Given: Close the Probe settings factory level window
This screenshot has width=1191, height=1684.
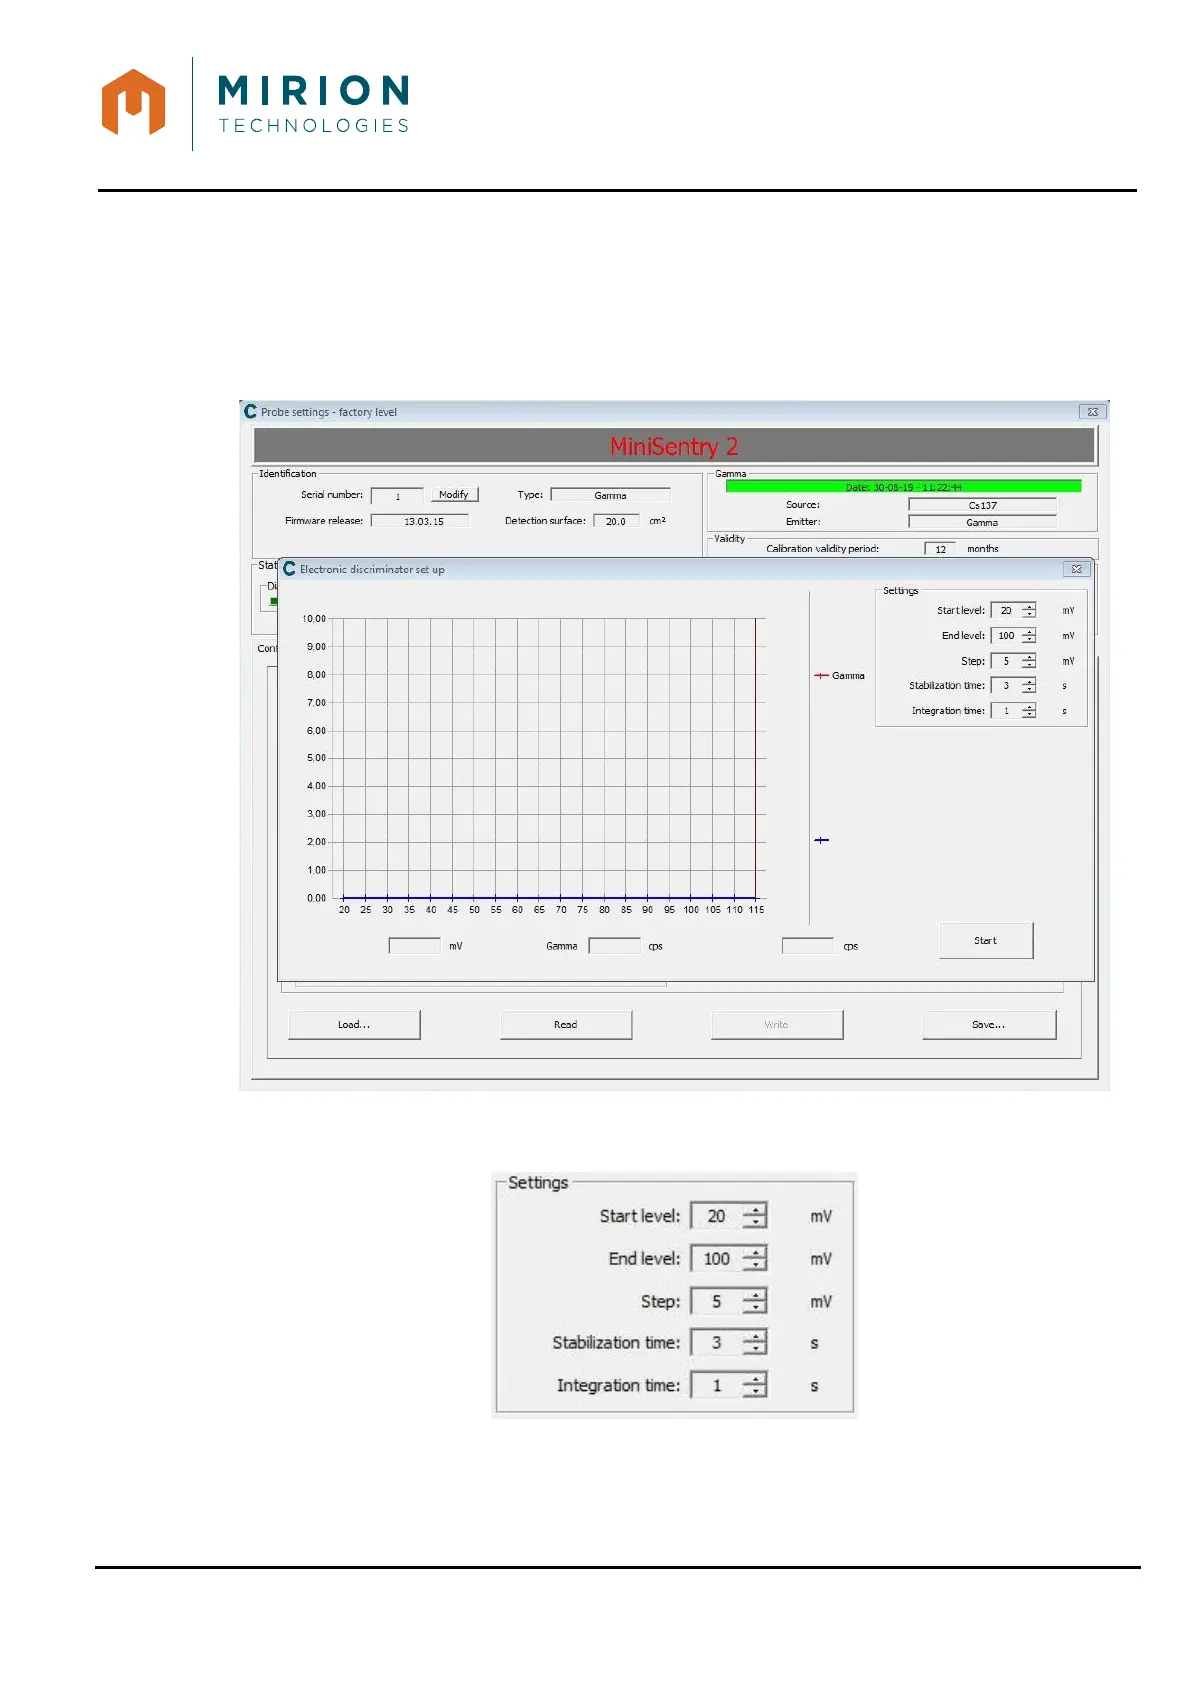Looking at the screenshot, I should coord(1093,411).
